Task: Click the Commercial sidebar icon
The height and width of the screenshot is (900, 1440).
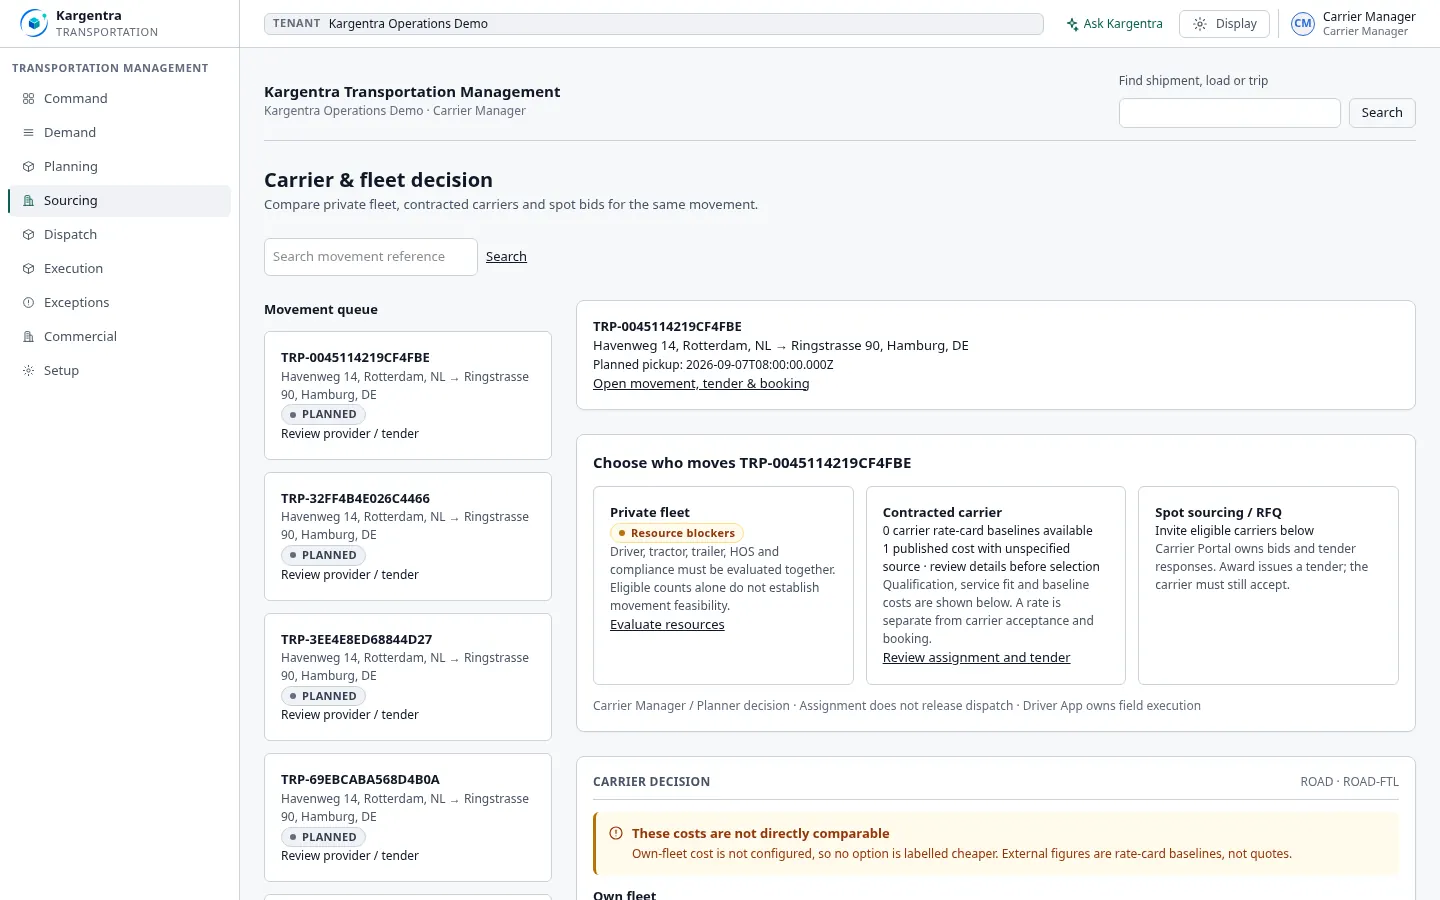Action: pos(28,336)
